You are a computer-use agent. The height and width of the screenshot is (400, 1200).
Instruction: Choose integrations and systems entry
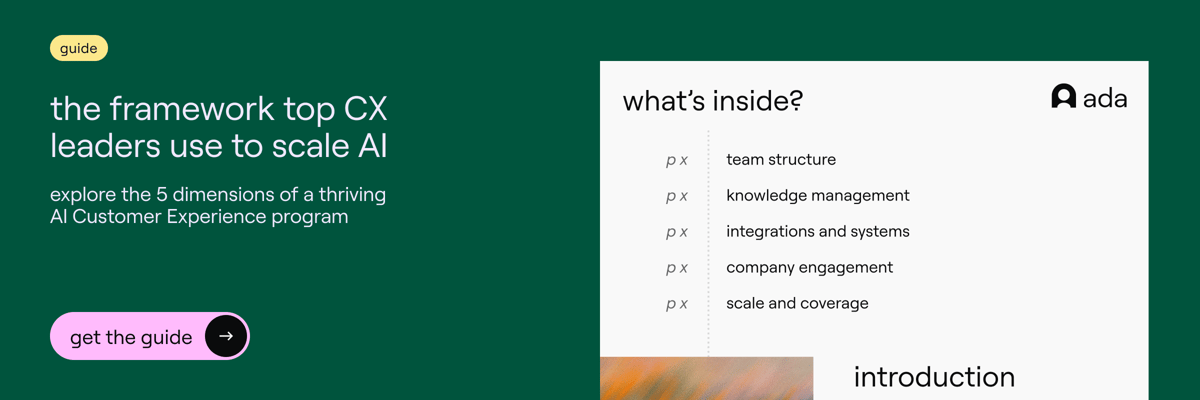pyautogui.click(x=817, y=231)
